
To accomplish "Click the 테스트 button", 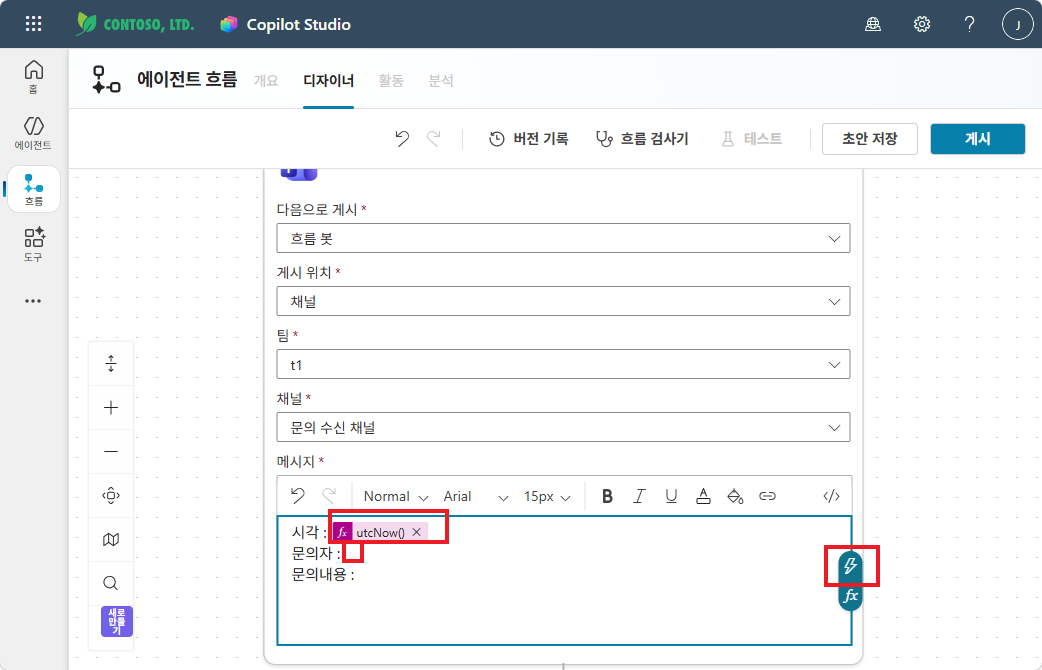I will (x=752, y=139).
